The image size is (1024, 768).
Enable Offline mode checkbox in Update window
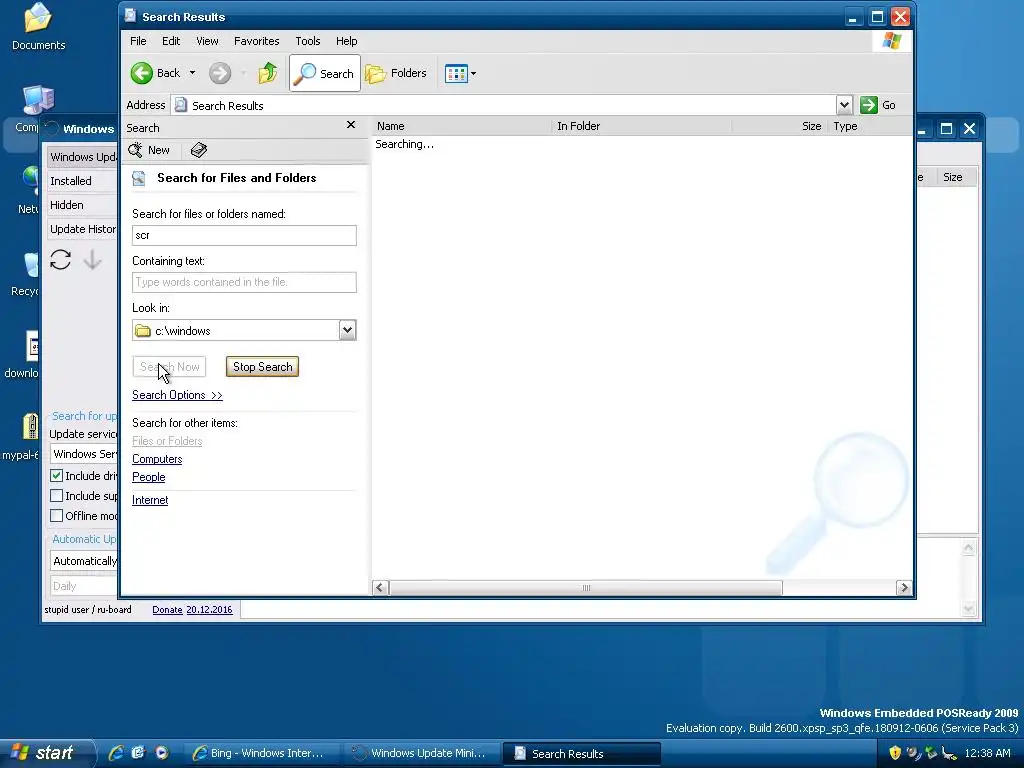(x=57, y=516)
